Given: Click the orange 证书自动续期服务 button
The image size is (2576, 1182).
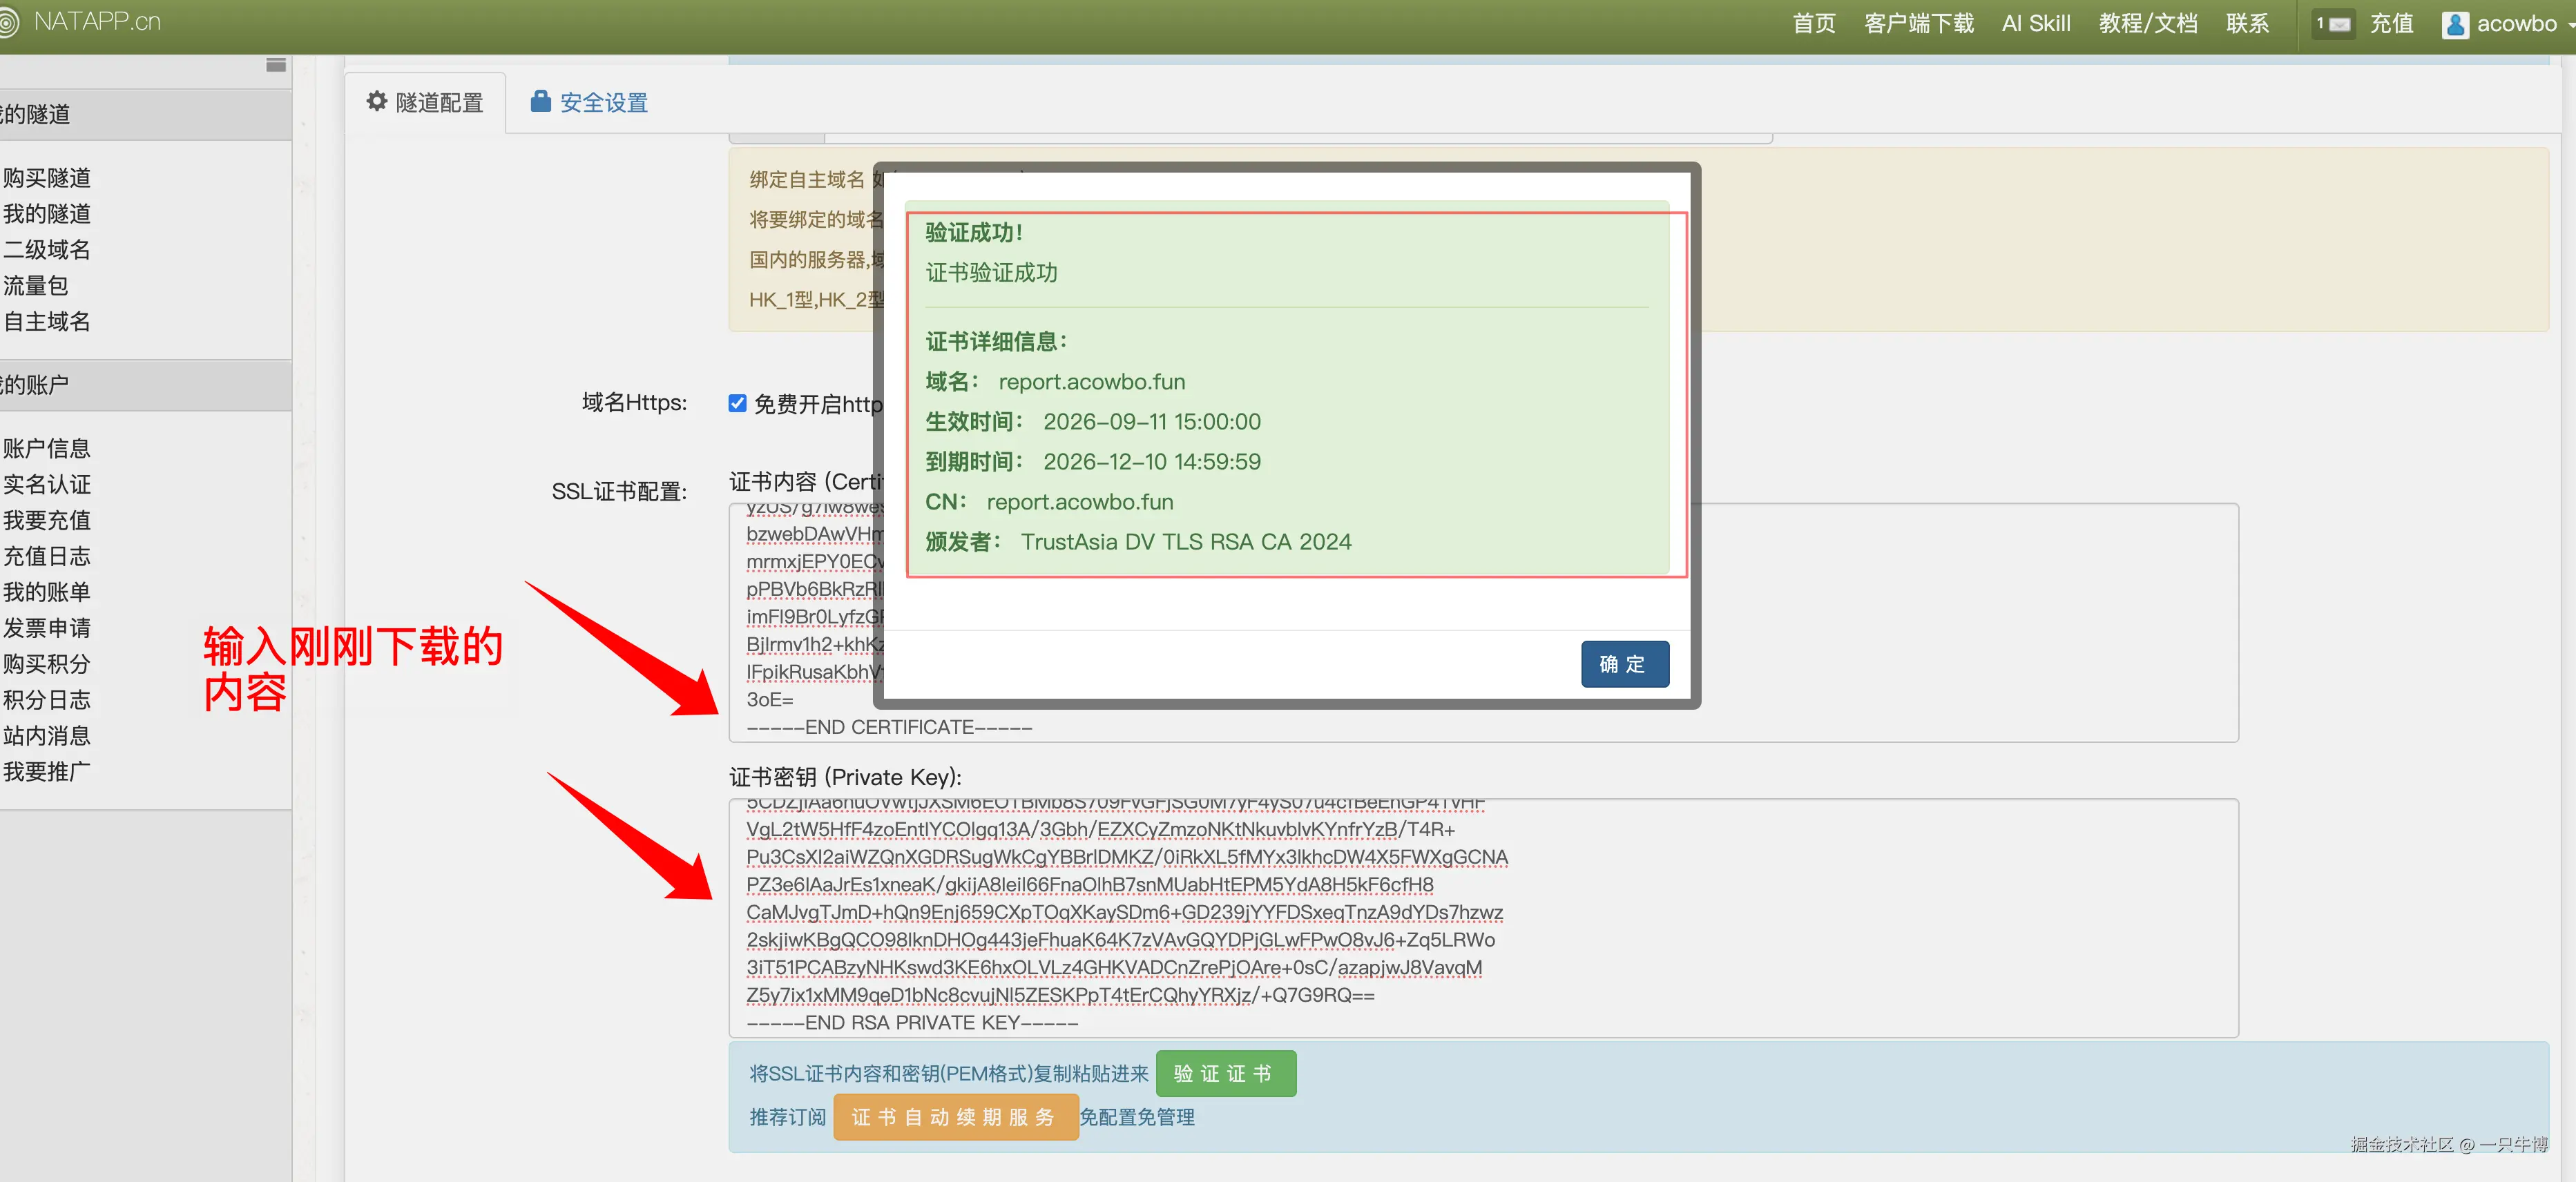Looking at the screenshot, I should pyautogui.click(x=955, y=1117).
